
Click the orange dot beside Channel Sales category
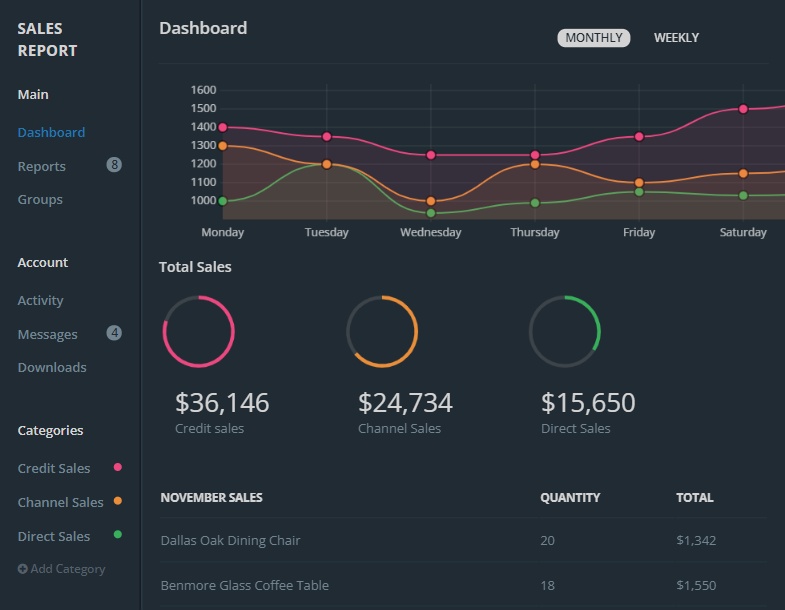(x=118, y=501)
